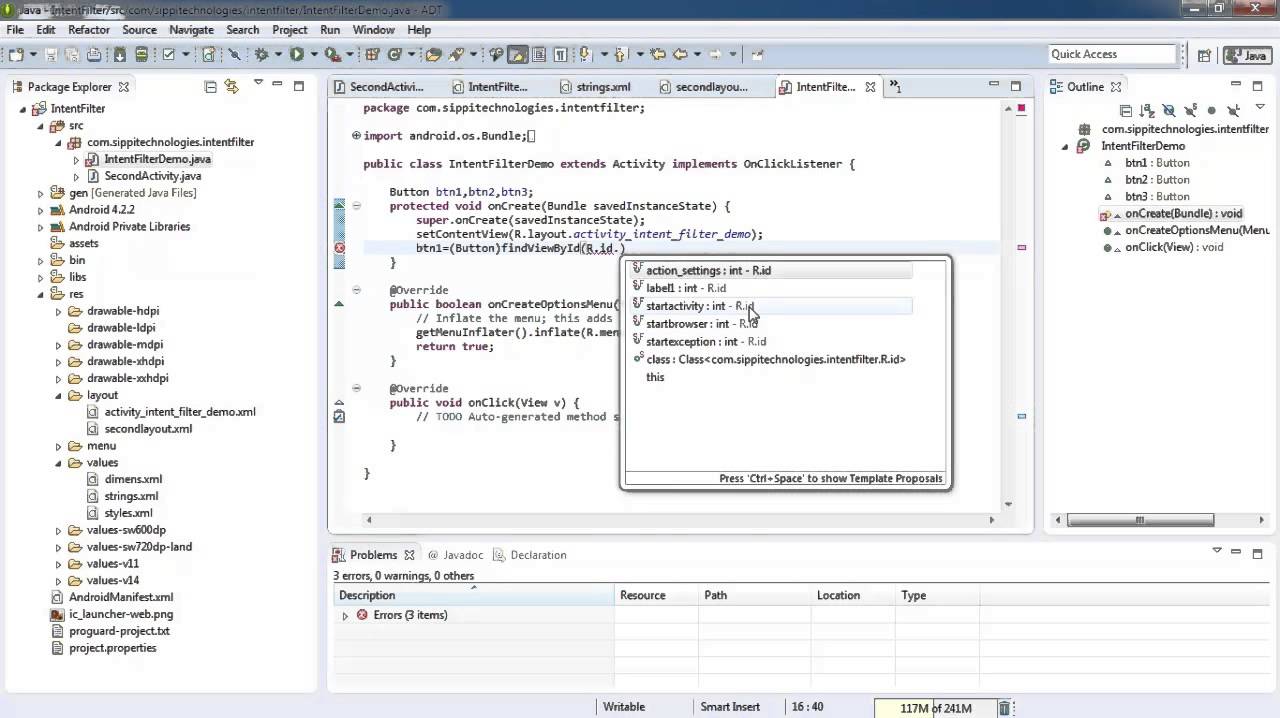The height and width of the screenshot is (718, 1280).
Task: Open the Run button dropdown arrow
Action: coord(314,55)
